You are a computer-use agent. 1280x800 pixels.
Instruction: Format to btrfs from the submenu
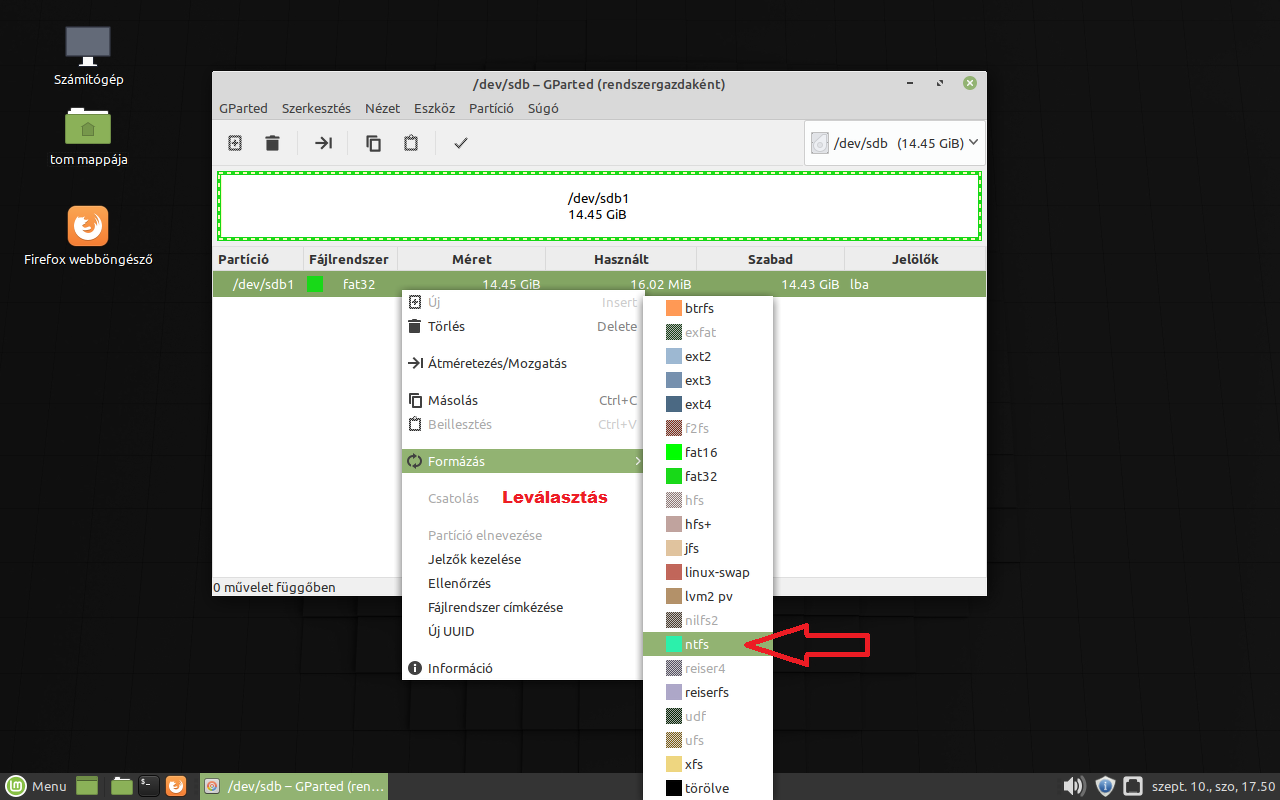click(708, 308)
